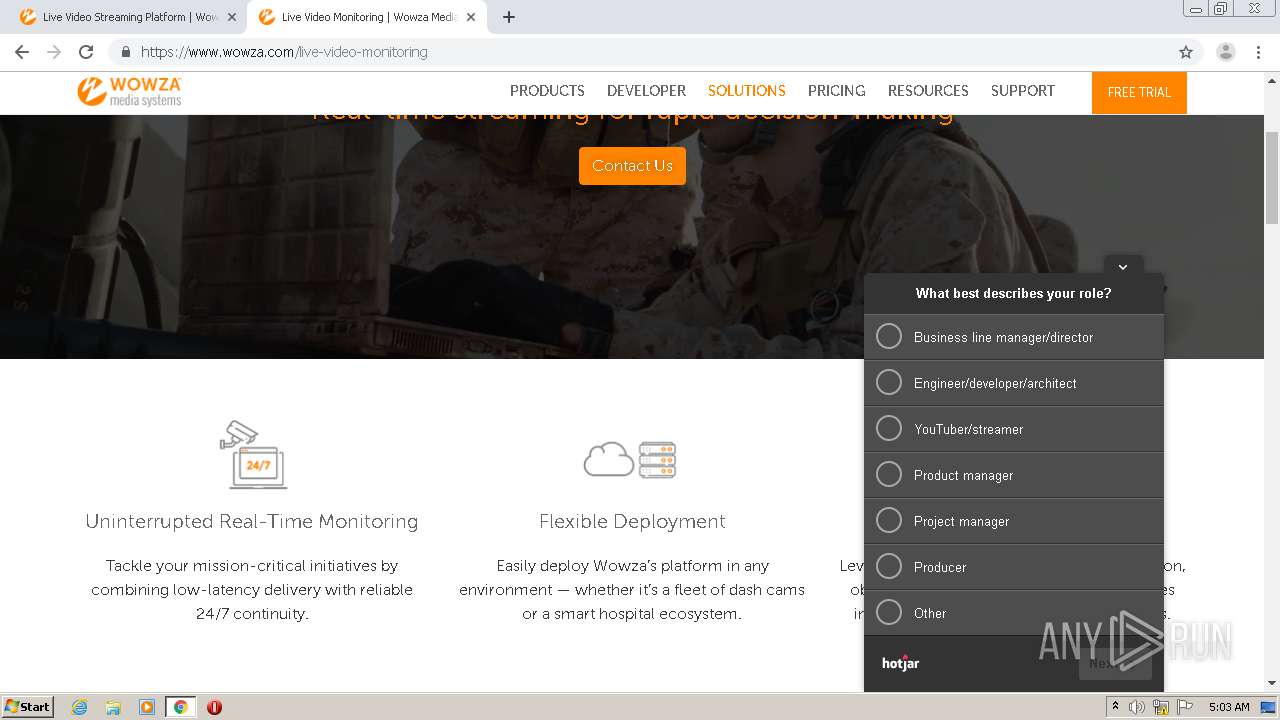
Task: Select Business line manager/director role
Action: pyautogui.click(x=1014, y=337)
